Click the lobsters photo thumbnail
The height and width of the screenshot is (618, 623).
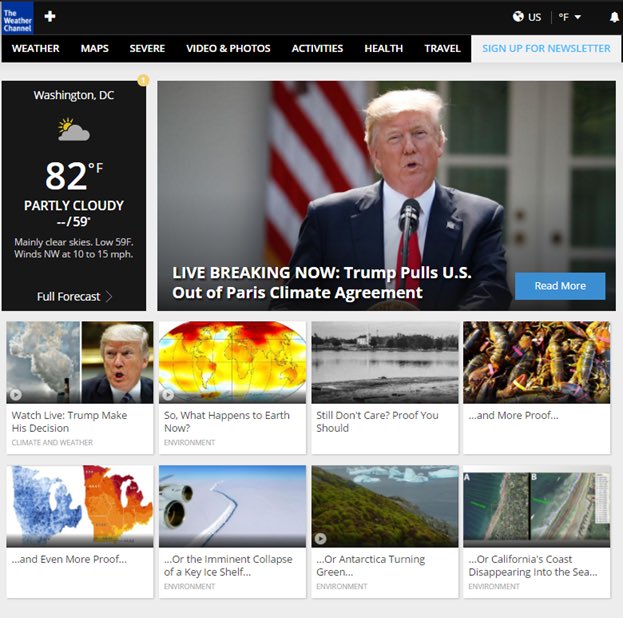536,362
